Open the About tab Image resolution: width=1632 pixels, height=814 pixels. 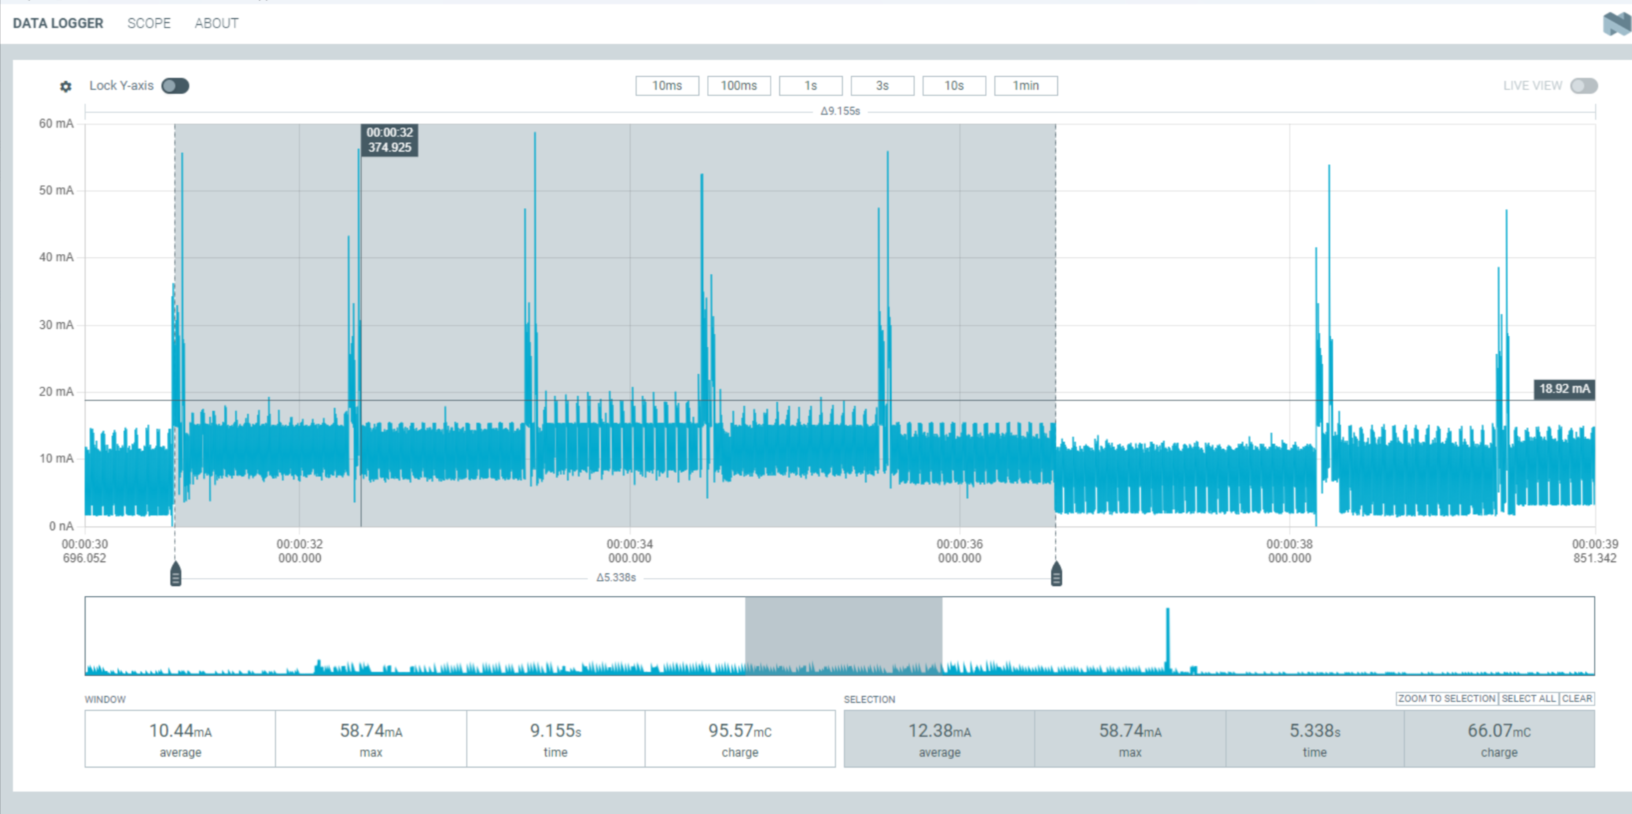(x=216, y=23)
